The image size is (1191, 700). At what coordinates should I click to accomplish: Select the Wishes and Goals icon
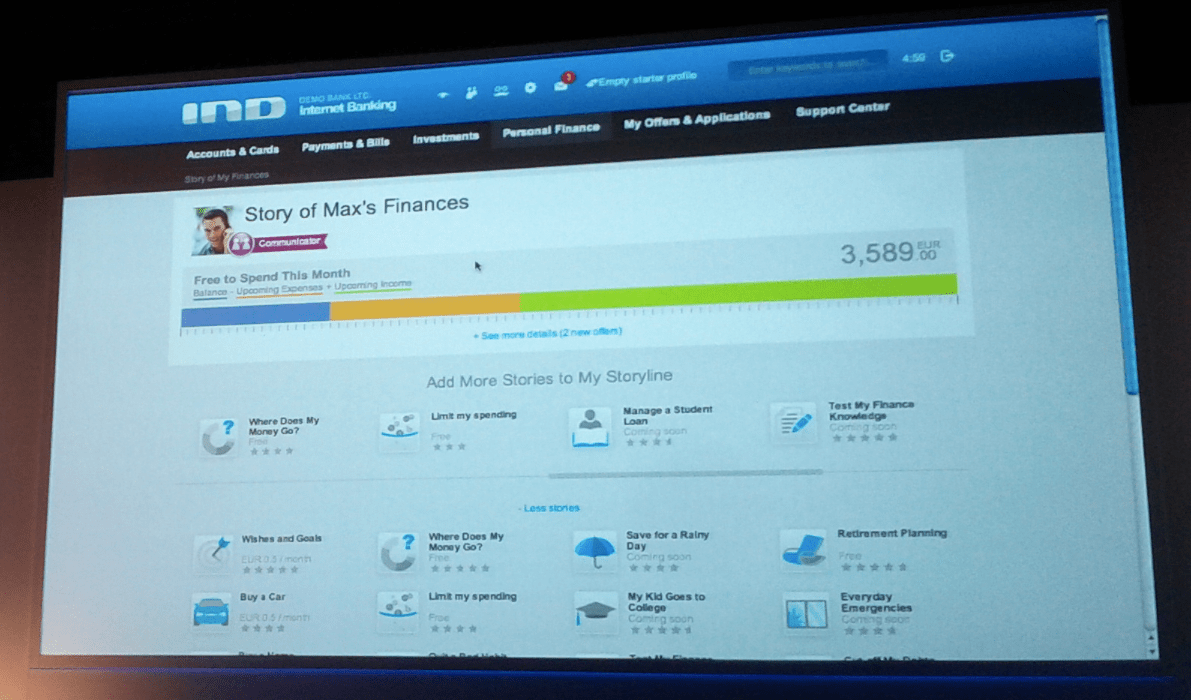[x=212, y=553]
